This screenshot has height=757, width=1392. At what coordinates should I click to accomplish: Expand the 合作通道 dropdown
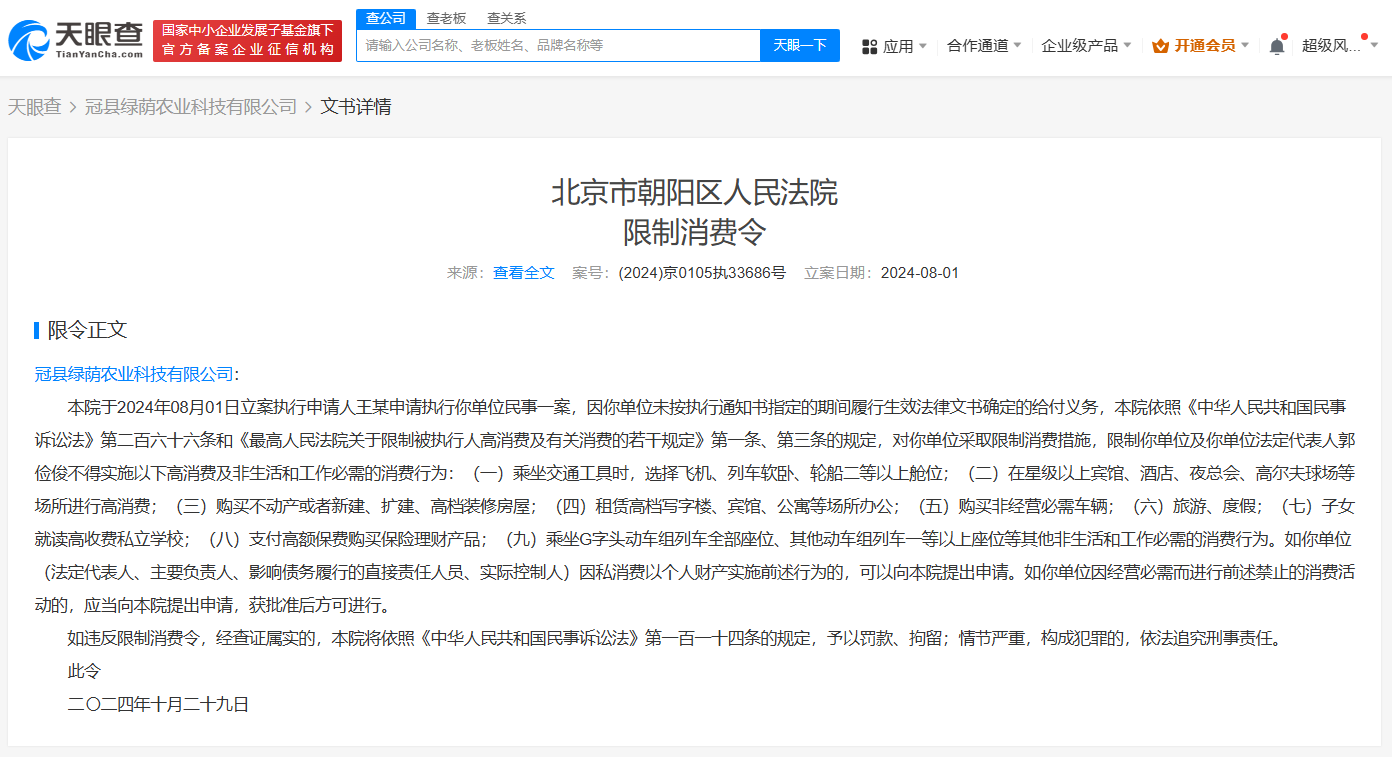[x=984, y=46]
